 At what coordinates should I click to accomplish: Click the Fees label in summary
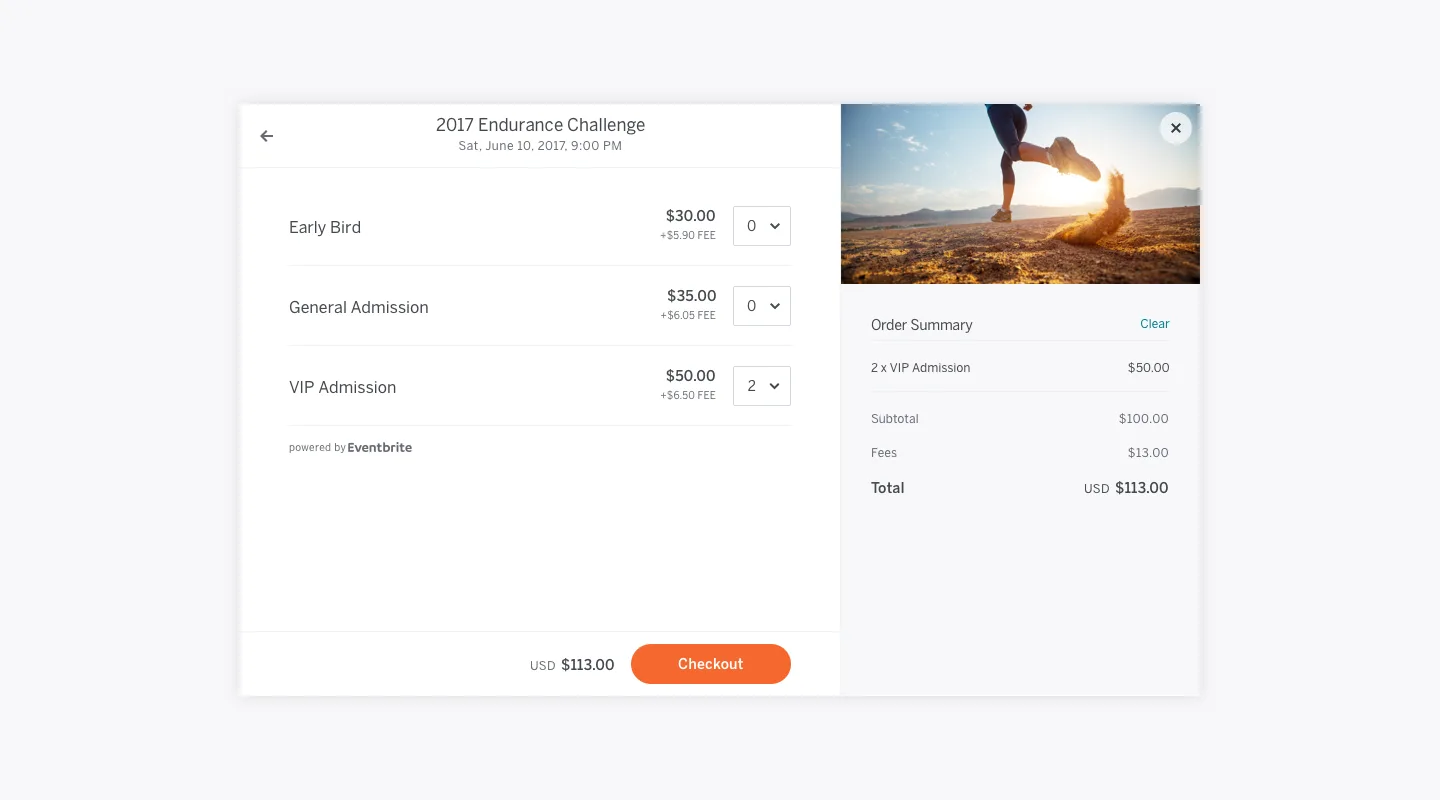coord(884,453)
